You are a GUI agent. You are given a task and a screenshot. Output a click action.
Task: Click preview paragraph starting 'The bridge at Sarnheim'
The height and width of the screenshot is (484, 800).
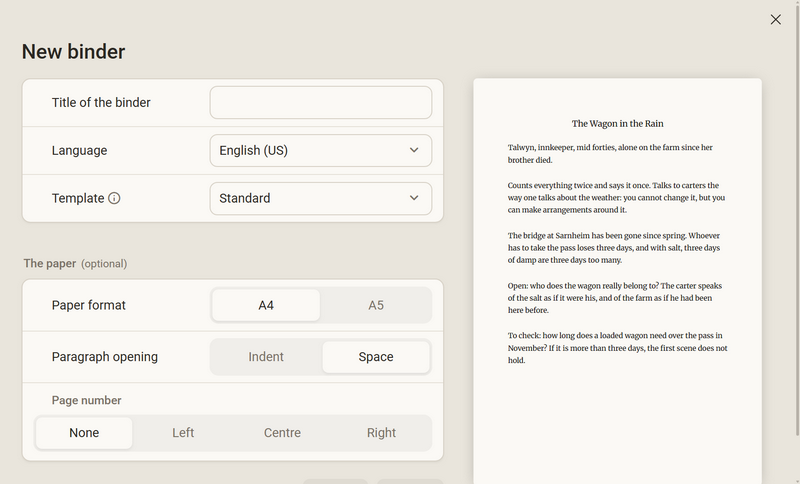click(x=614, y=248)
